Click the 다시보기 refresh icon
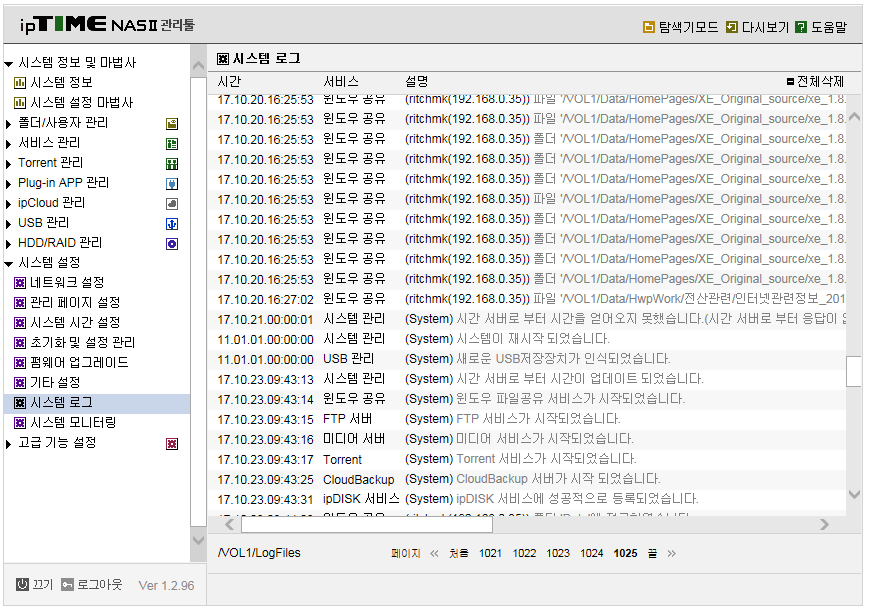The height and width of the screenshot is (610, 869). [732, 27]
